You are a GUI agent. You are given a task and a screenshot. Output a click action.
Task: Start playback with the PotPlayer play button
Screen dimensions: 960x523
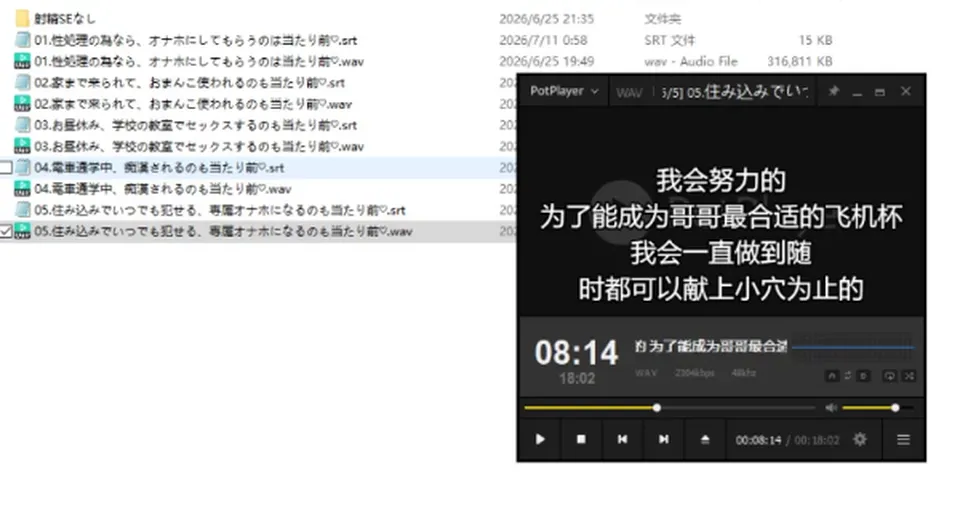click(x=540, y=439)
